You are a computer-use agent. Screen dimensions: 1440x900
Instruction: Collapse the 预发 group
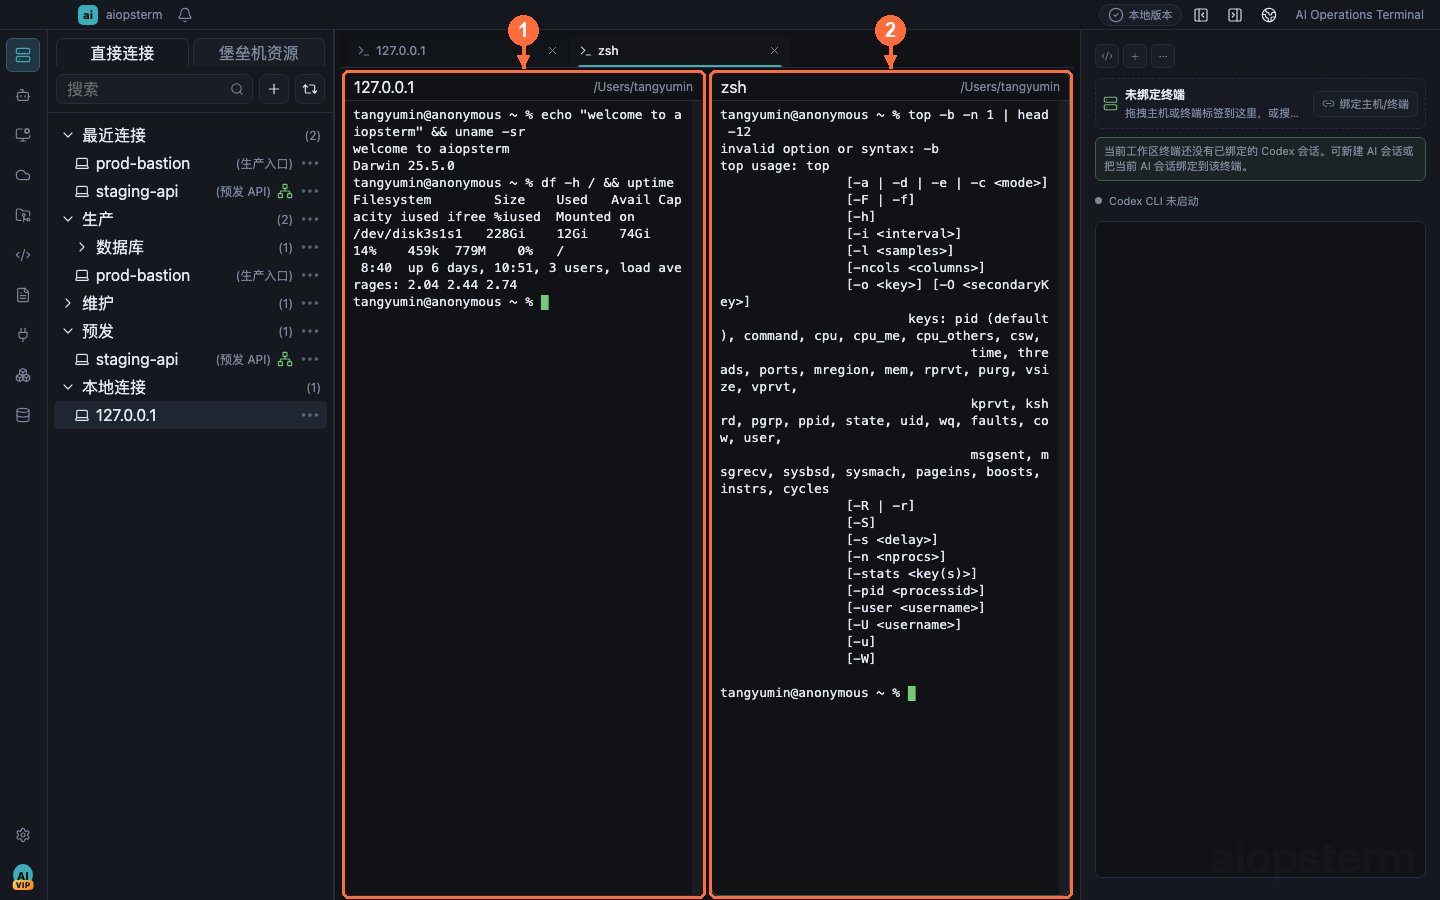coord(68,331)
